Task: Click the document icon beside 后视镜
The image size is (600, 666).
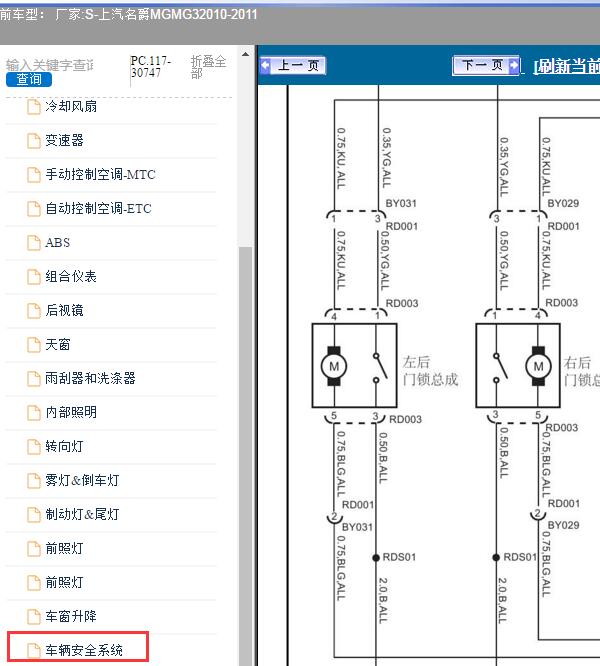Action: [34, 310]
